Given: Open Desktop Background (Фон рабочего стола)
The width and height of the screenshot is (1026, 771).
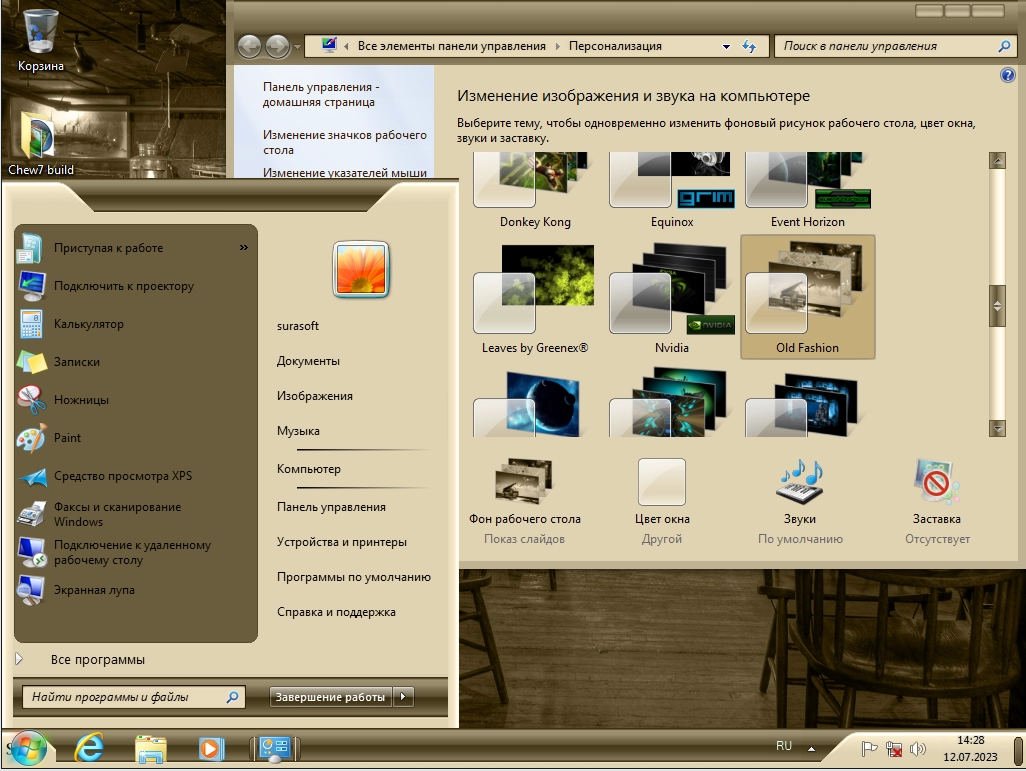Looking at the screenshot, I should [524, 483].
